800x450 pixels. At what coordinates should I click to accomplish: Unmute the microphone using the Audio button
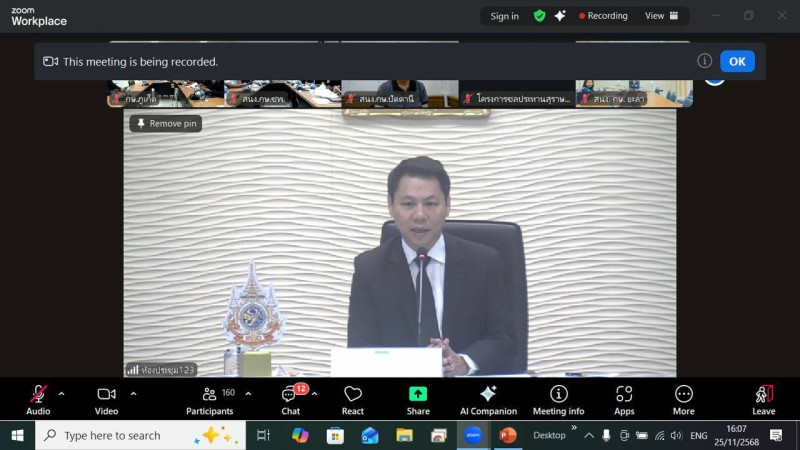[x=38, y=398]
